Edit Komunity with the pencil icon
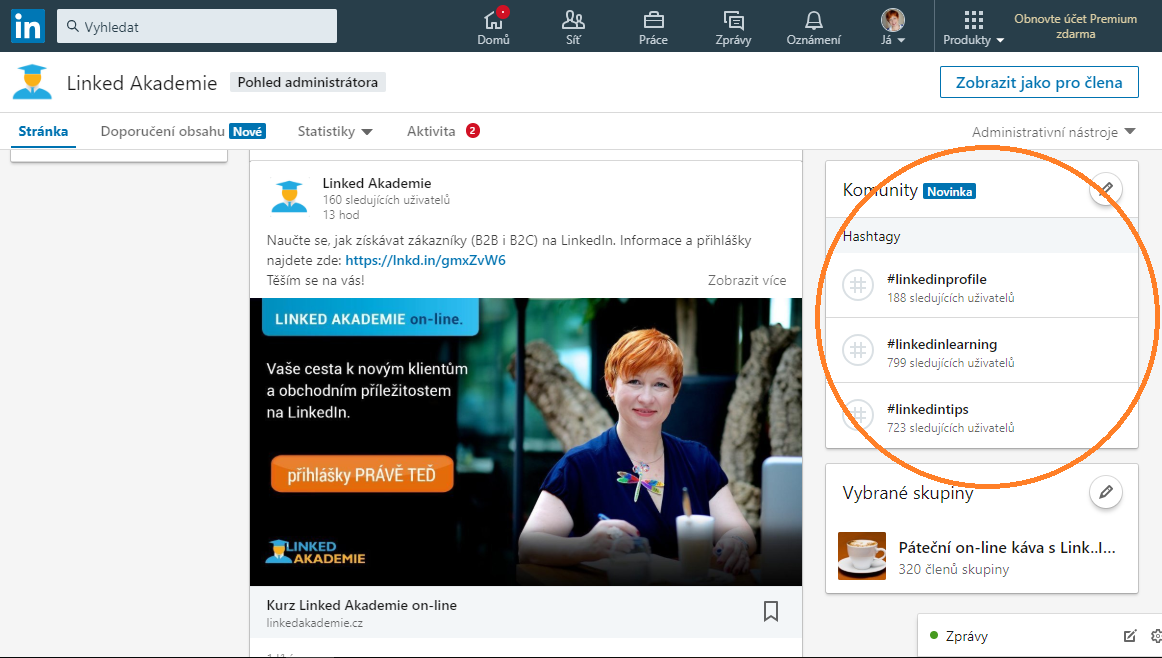This screenshot has width=1162, height=658. click(x=1106, y=189)
